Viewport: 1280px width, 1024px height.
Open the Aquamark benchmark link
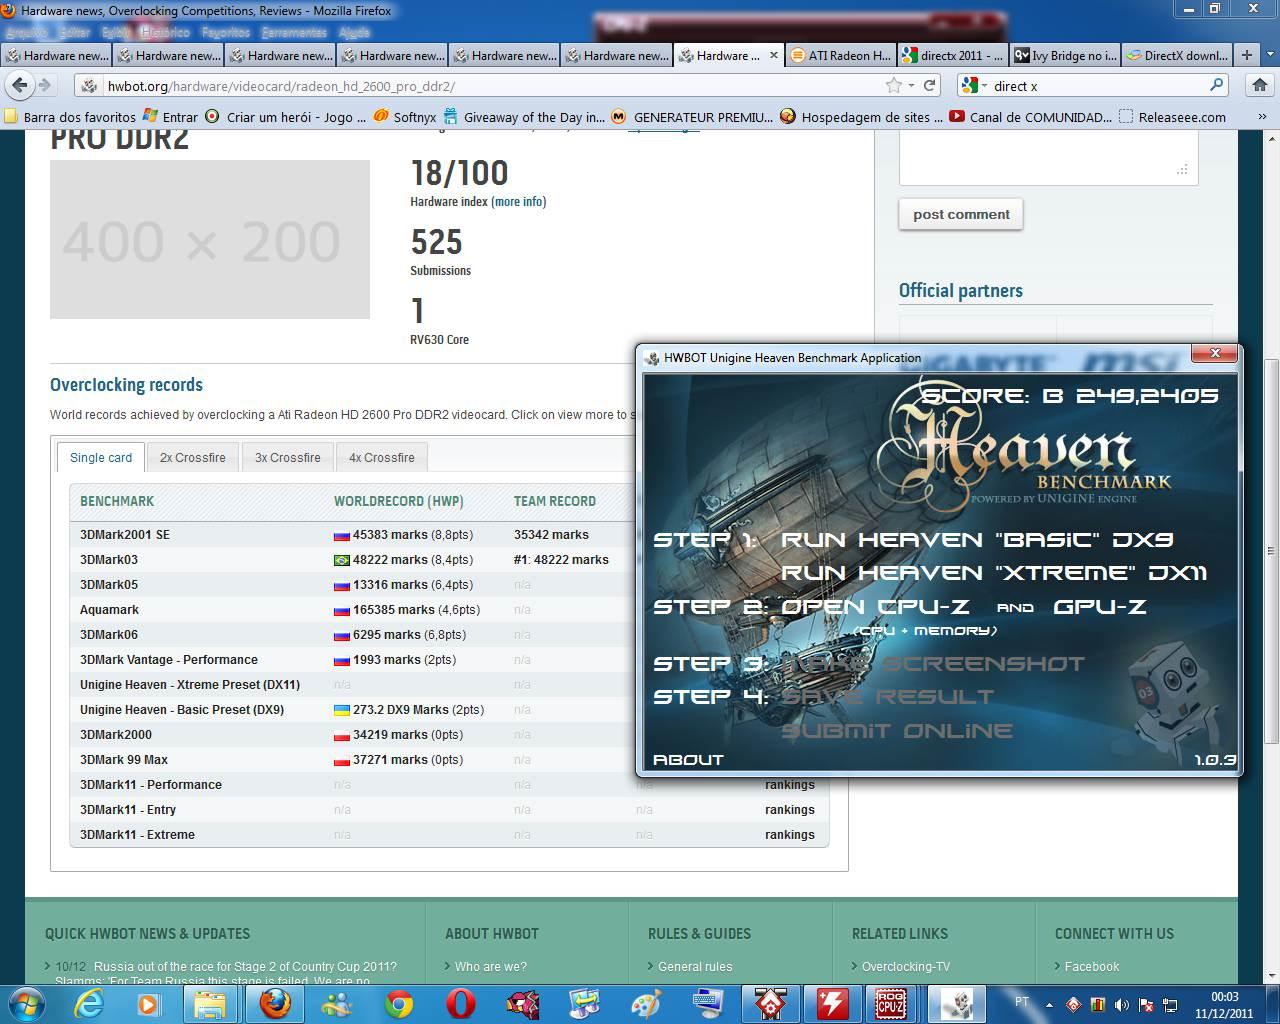(109, 610)
